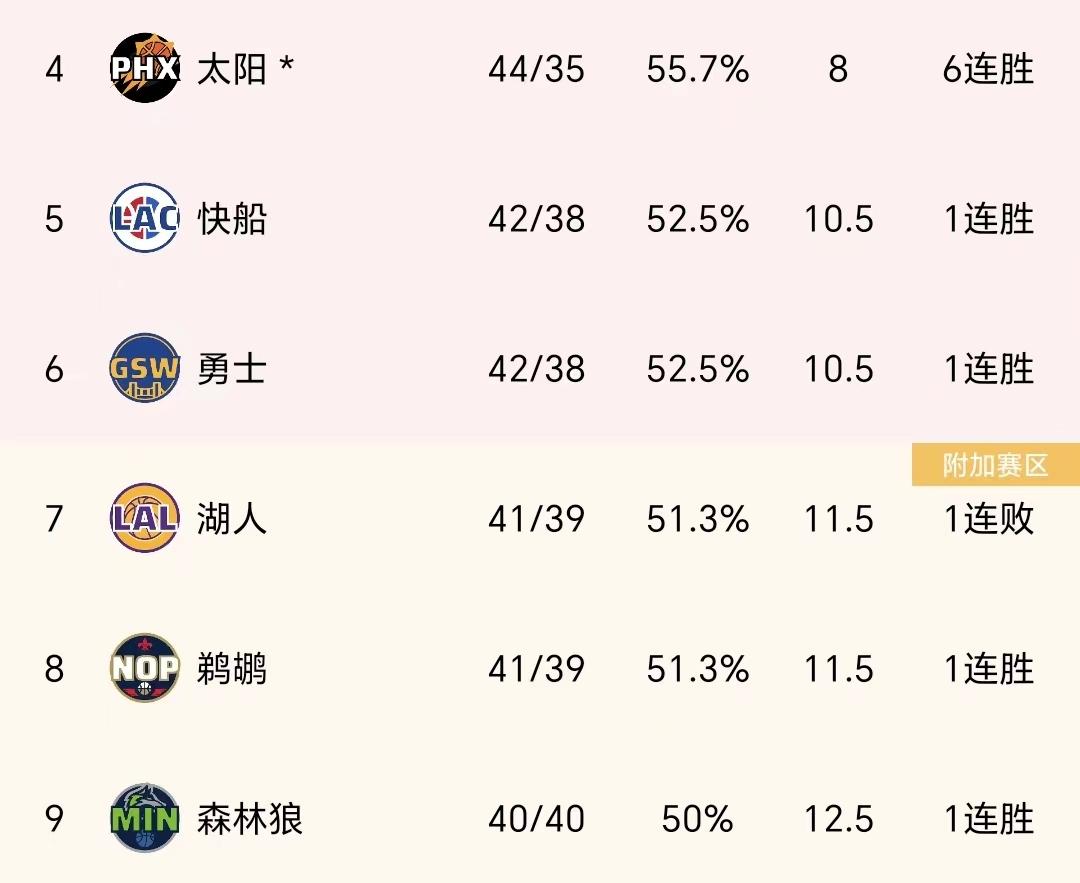
Task: Tap the Timberwolves 50% win rate
Action: 698,819
